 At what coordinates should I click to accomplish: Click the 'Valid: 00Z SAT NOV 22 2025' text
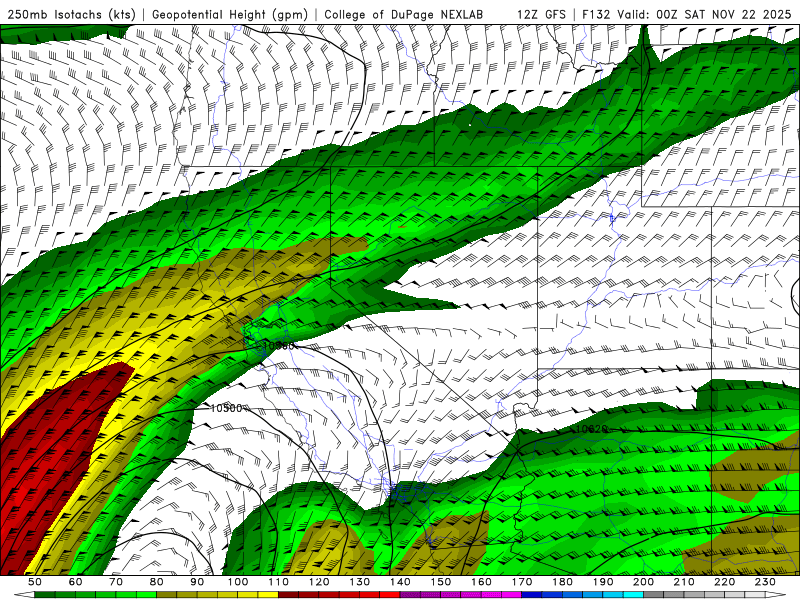(704, 14)
